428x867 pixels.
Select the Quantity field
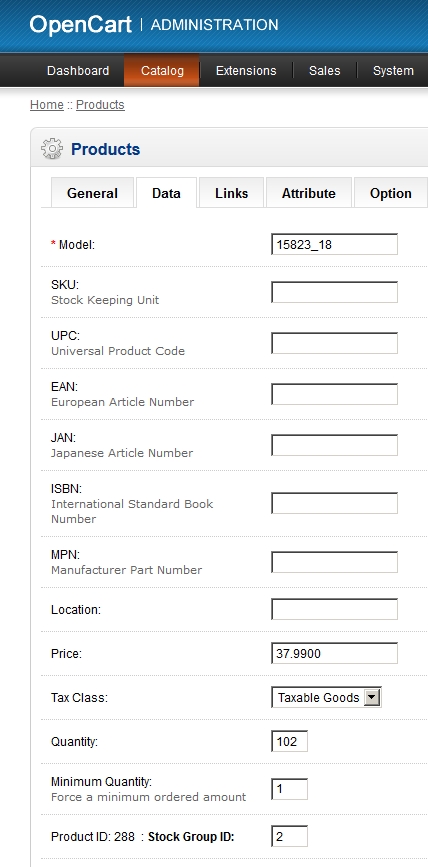click(289, 742)
